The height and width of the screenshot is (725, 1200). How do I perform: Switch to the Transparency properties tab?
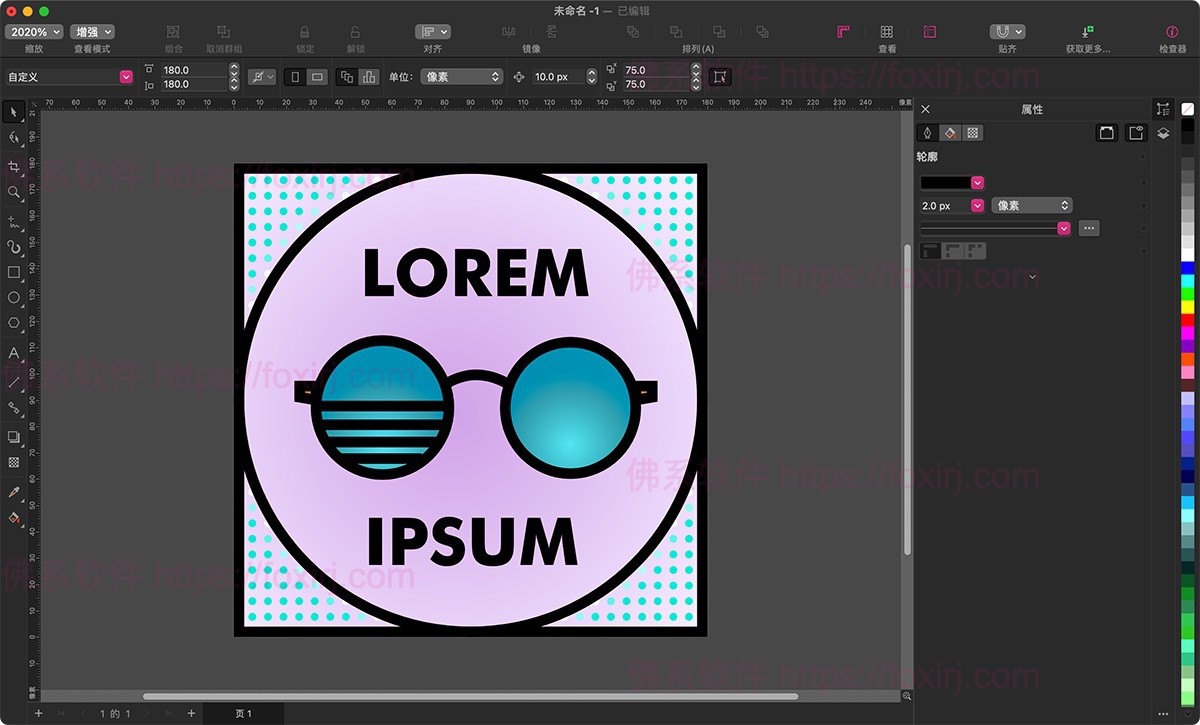click(973, 132)
